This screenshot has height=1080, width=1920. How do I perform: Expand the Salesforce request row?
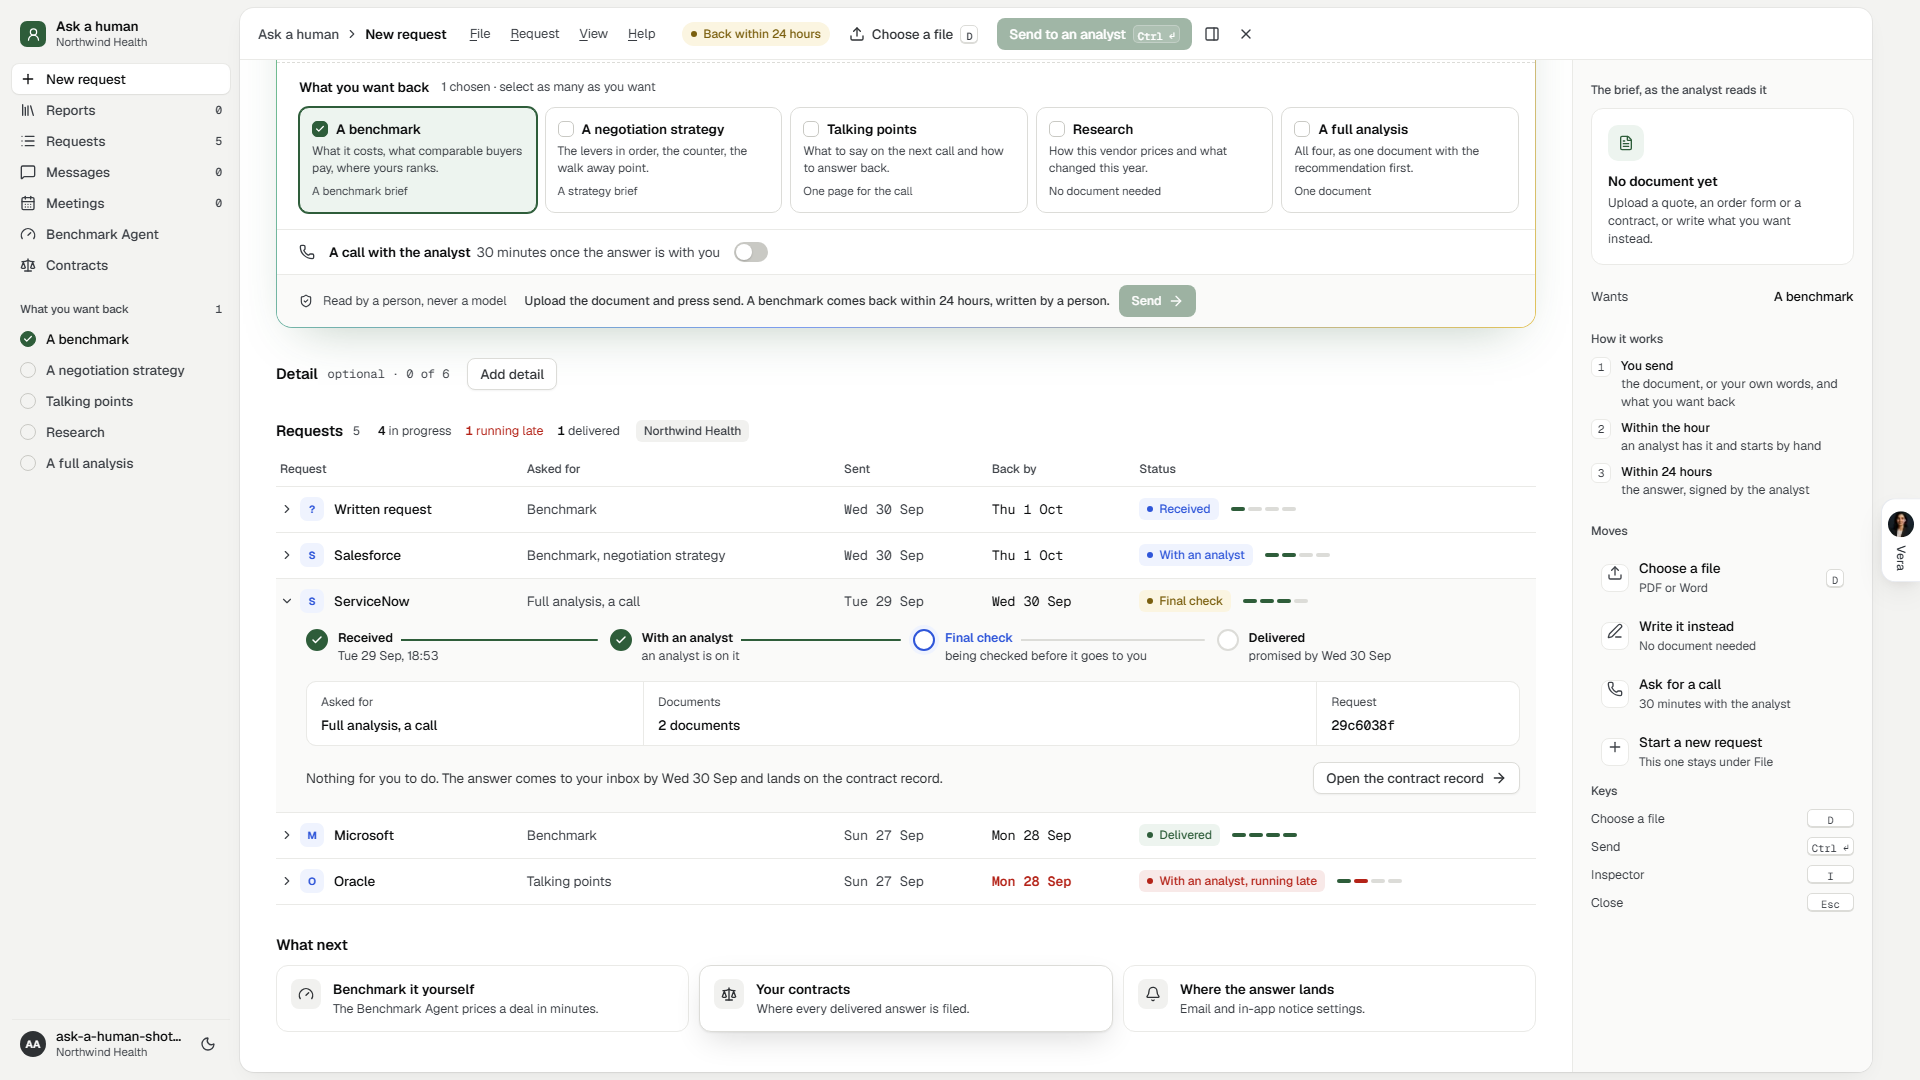pyautogui.click(x=287, y=555)
